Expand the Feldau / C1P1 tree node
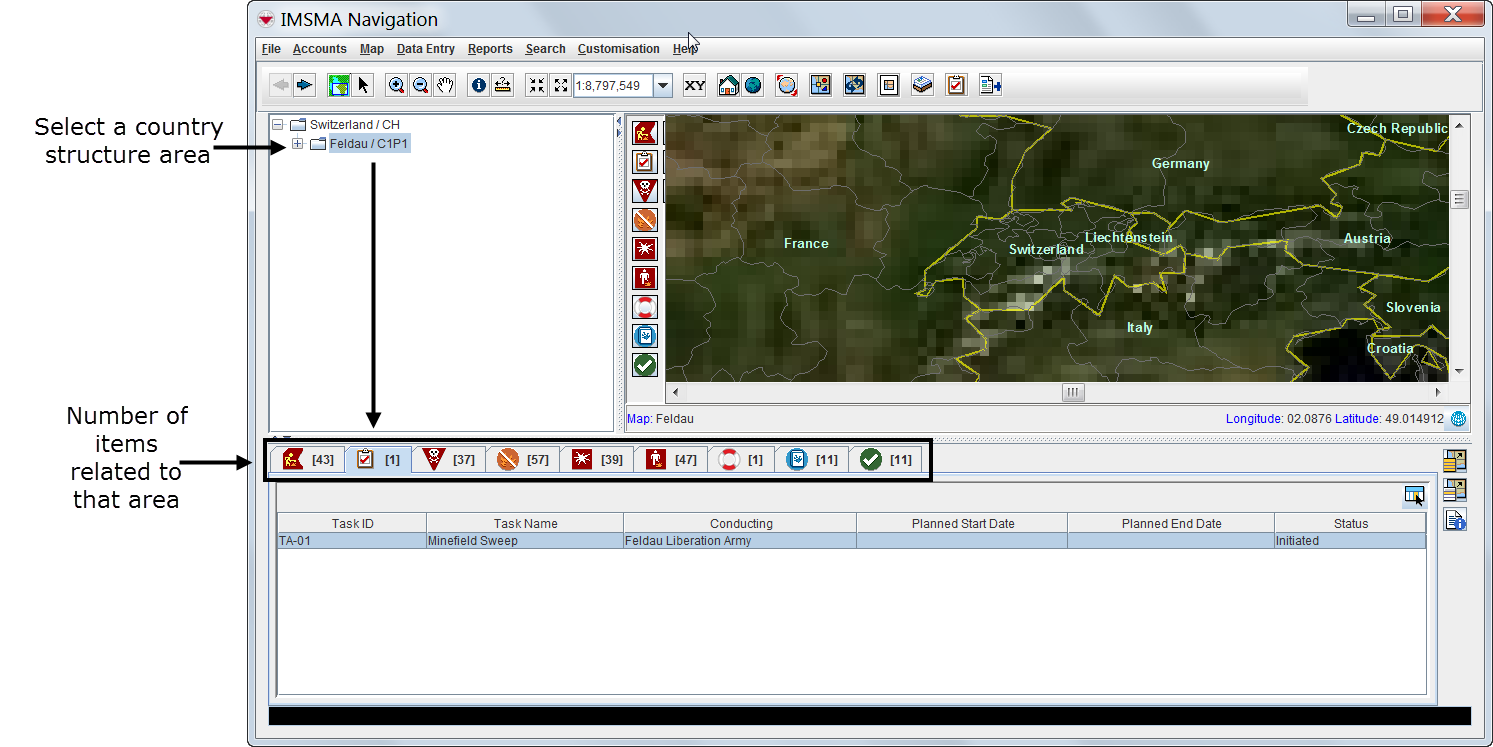The width and height of the screenshot is (1493, 747). tap(297, 144)
